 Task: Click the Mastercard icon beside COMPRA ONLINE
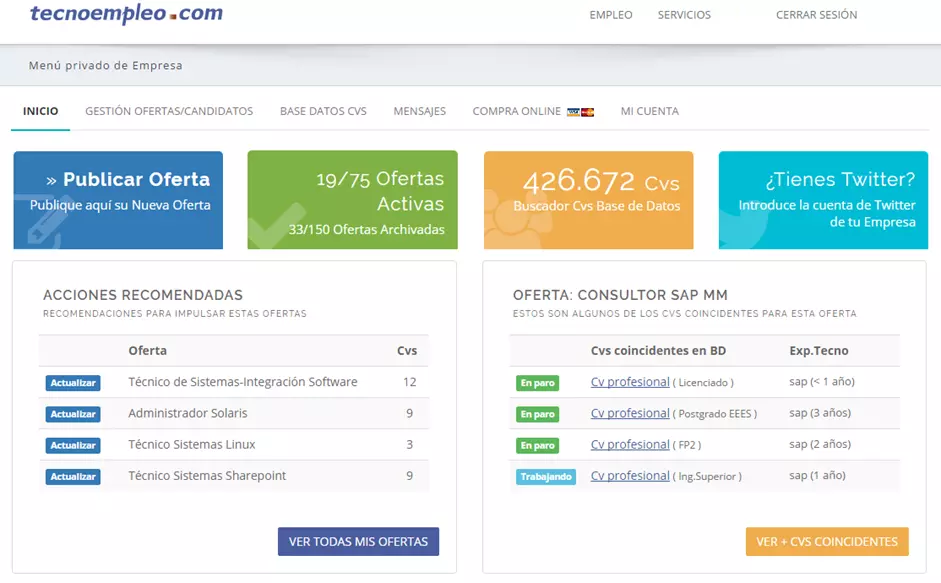[587, 112]
